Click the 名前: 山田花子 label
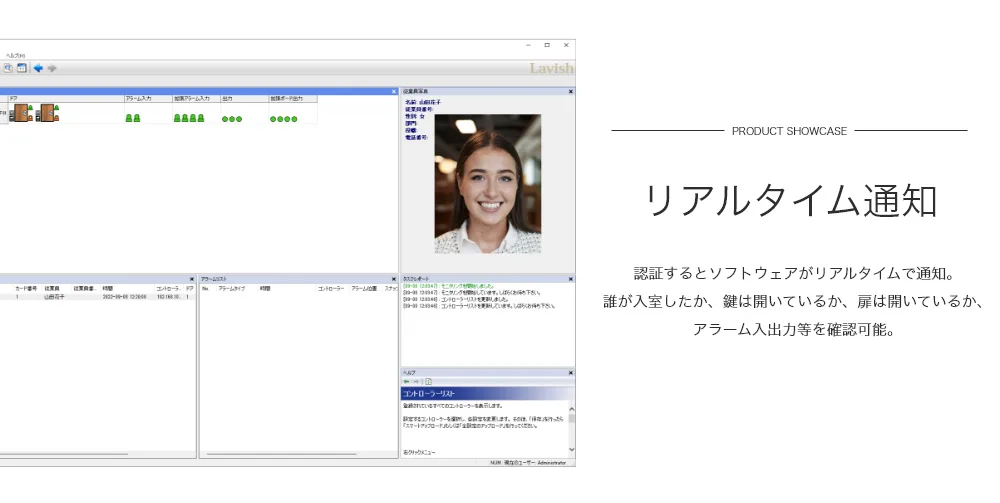Screen dimensions: 1000x503 (423, 102)
